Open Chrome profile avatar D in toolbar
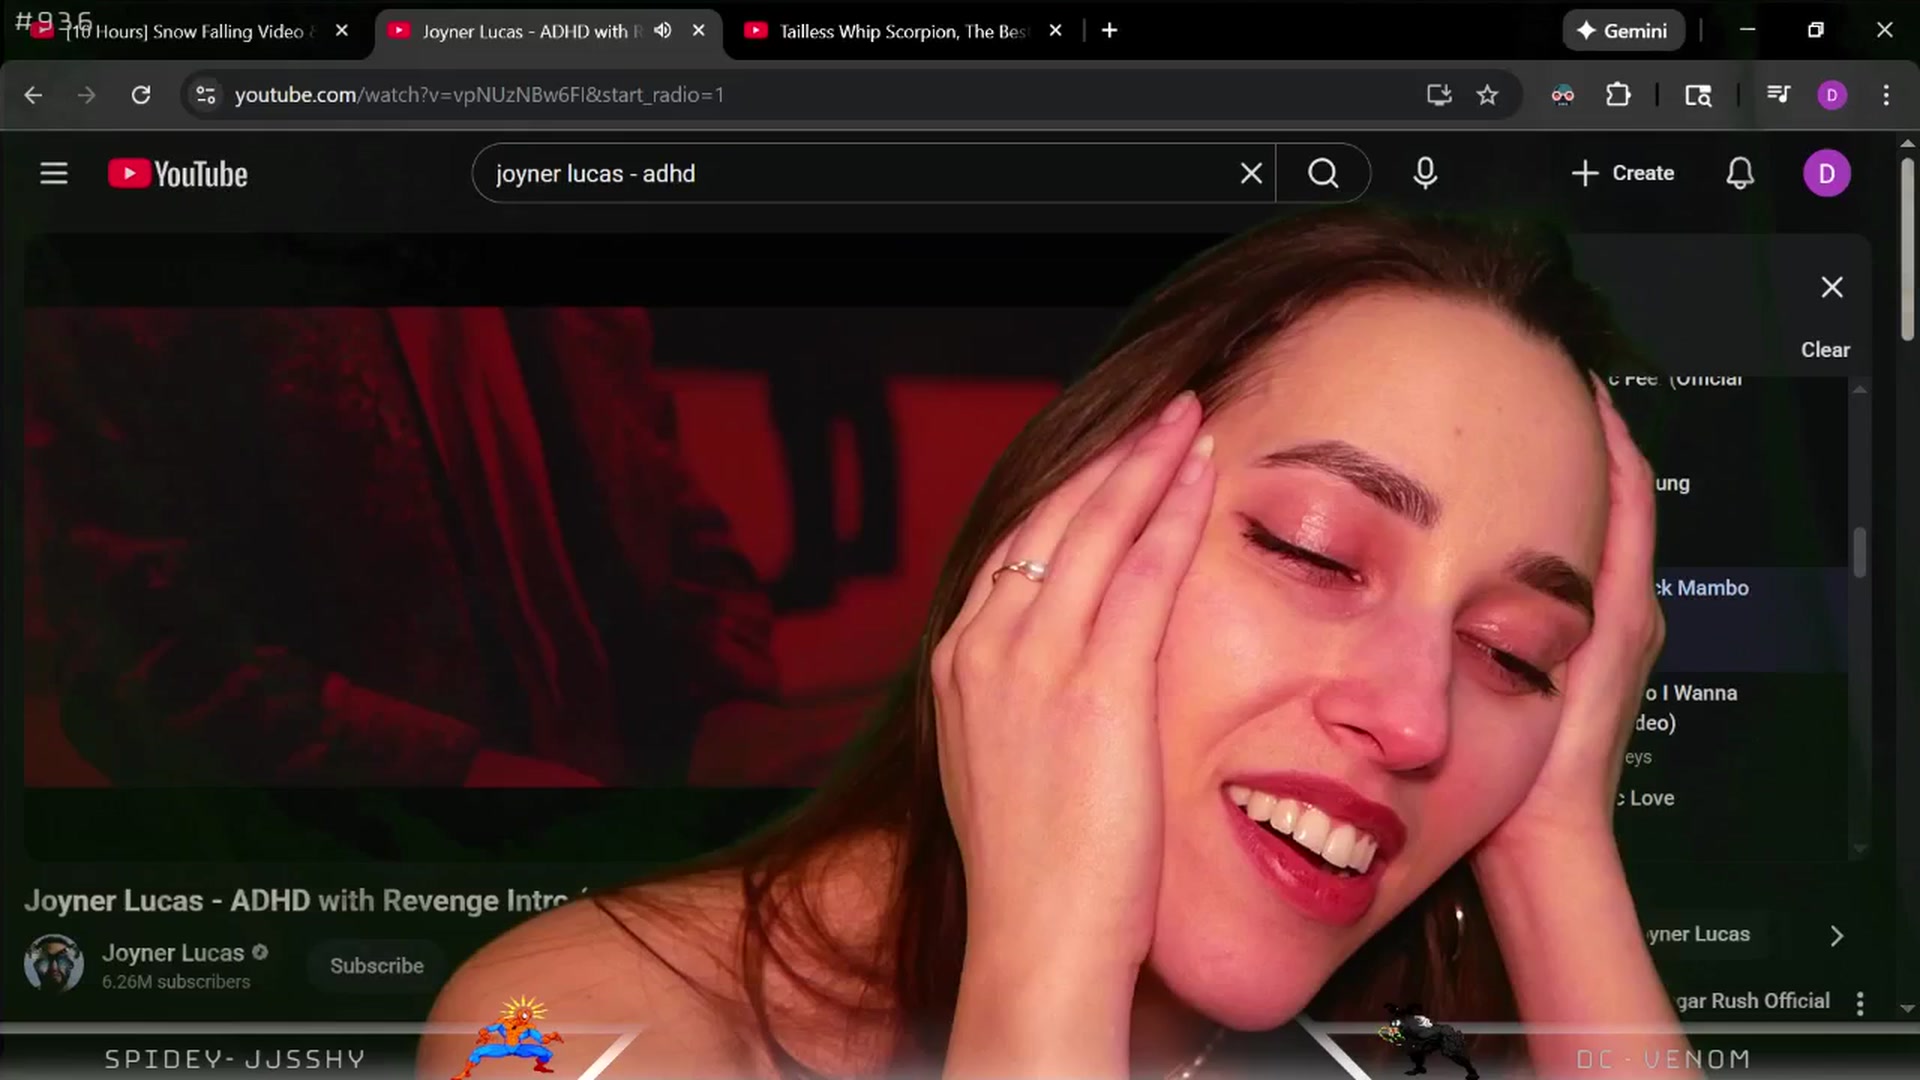The width and height of the screenshot is (1920, 1080). [x=1832, y=95]
